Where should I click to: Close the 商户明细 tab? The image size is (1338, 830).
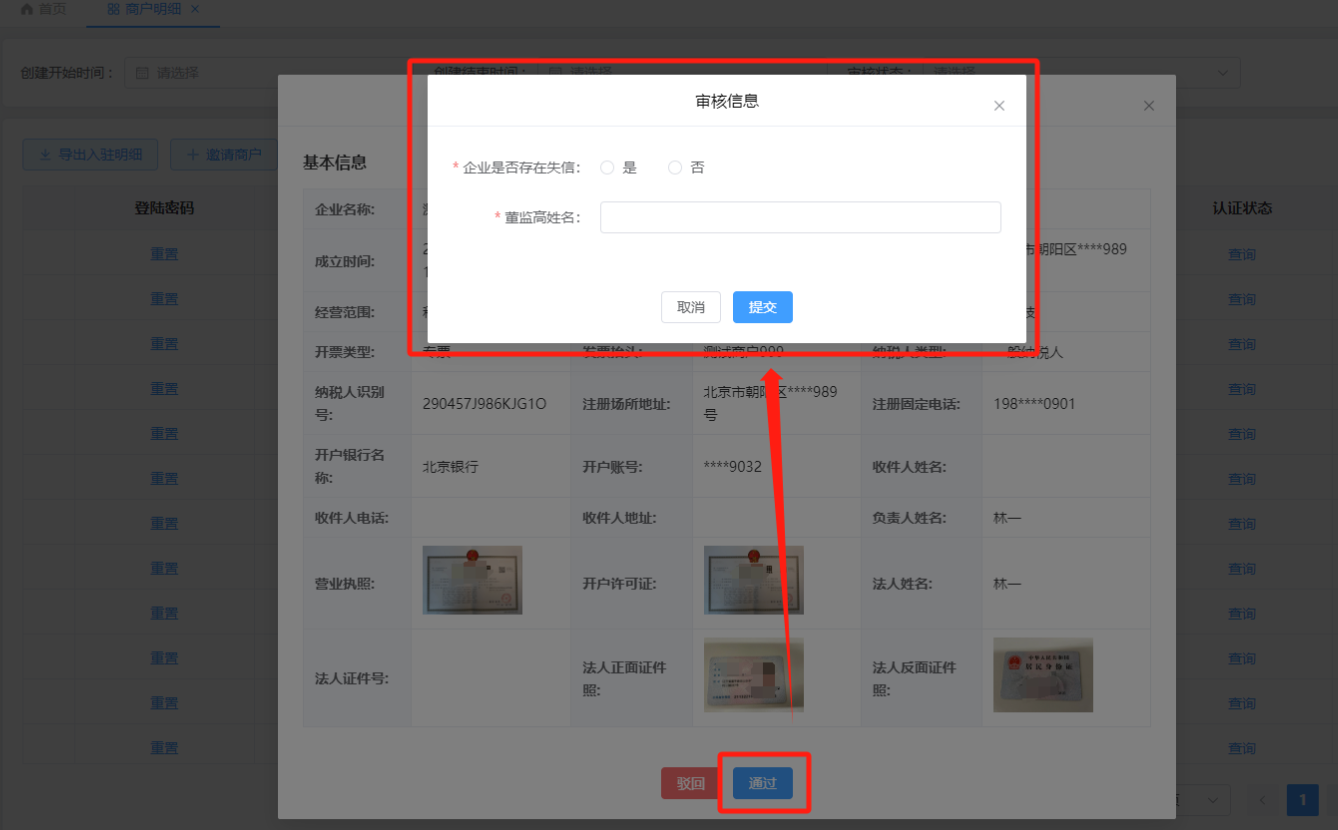point(195,9)
